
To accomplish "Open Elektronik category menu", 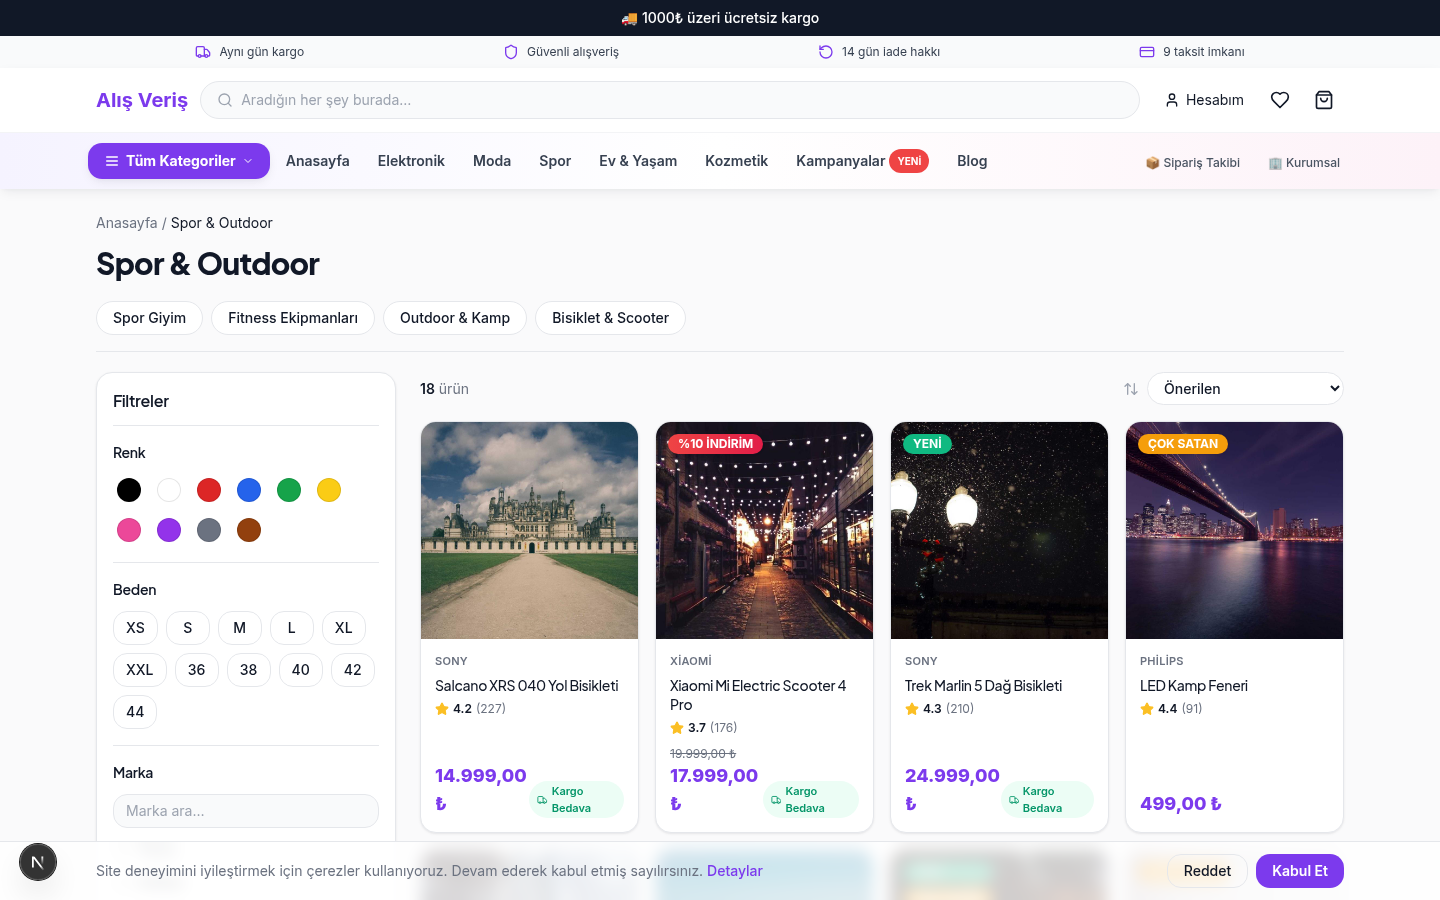I will 411,161.
